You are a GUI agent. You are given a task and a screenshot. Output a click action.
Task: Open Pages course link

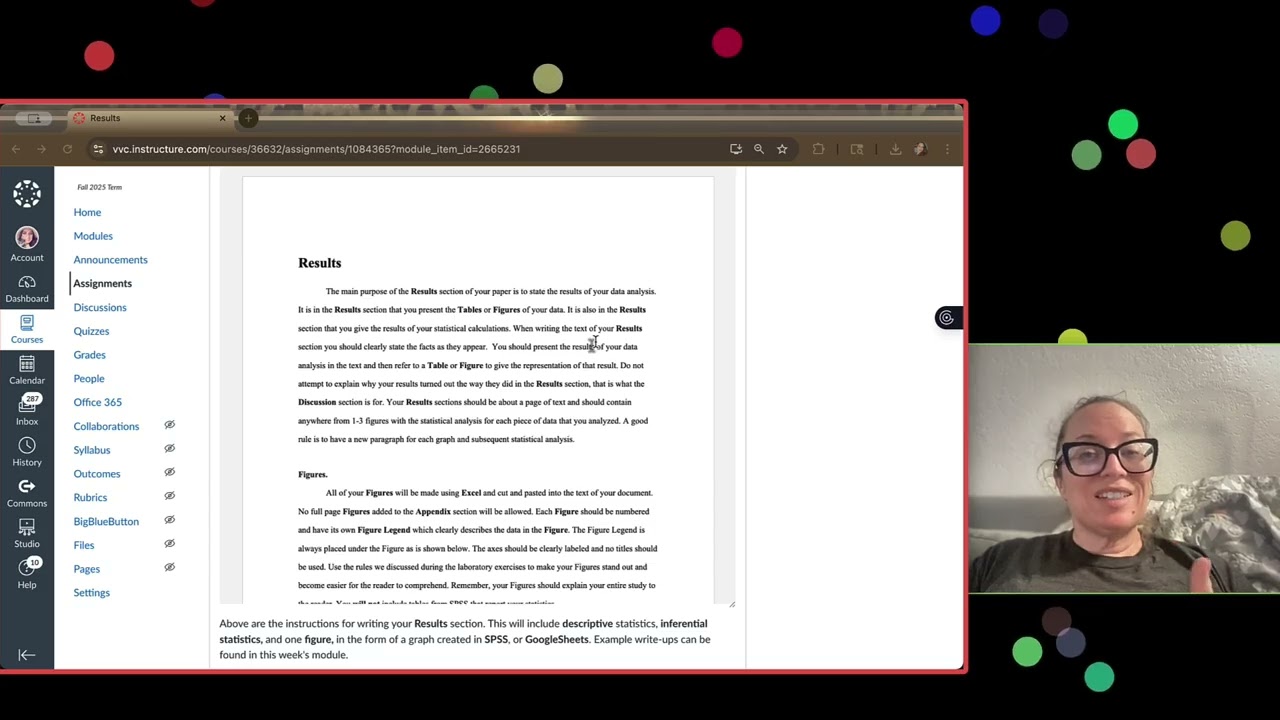(86, 569)
